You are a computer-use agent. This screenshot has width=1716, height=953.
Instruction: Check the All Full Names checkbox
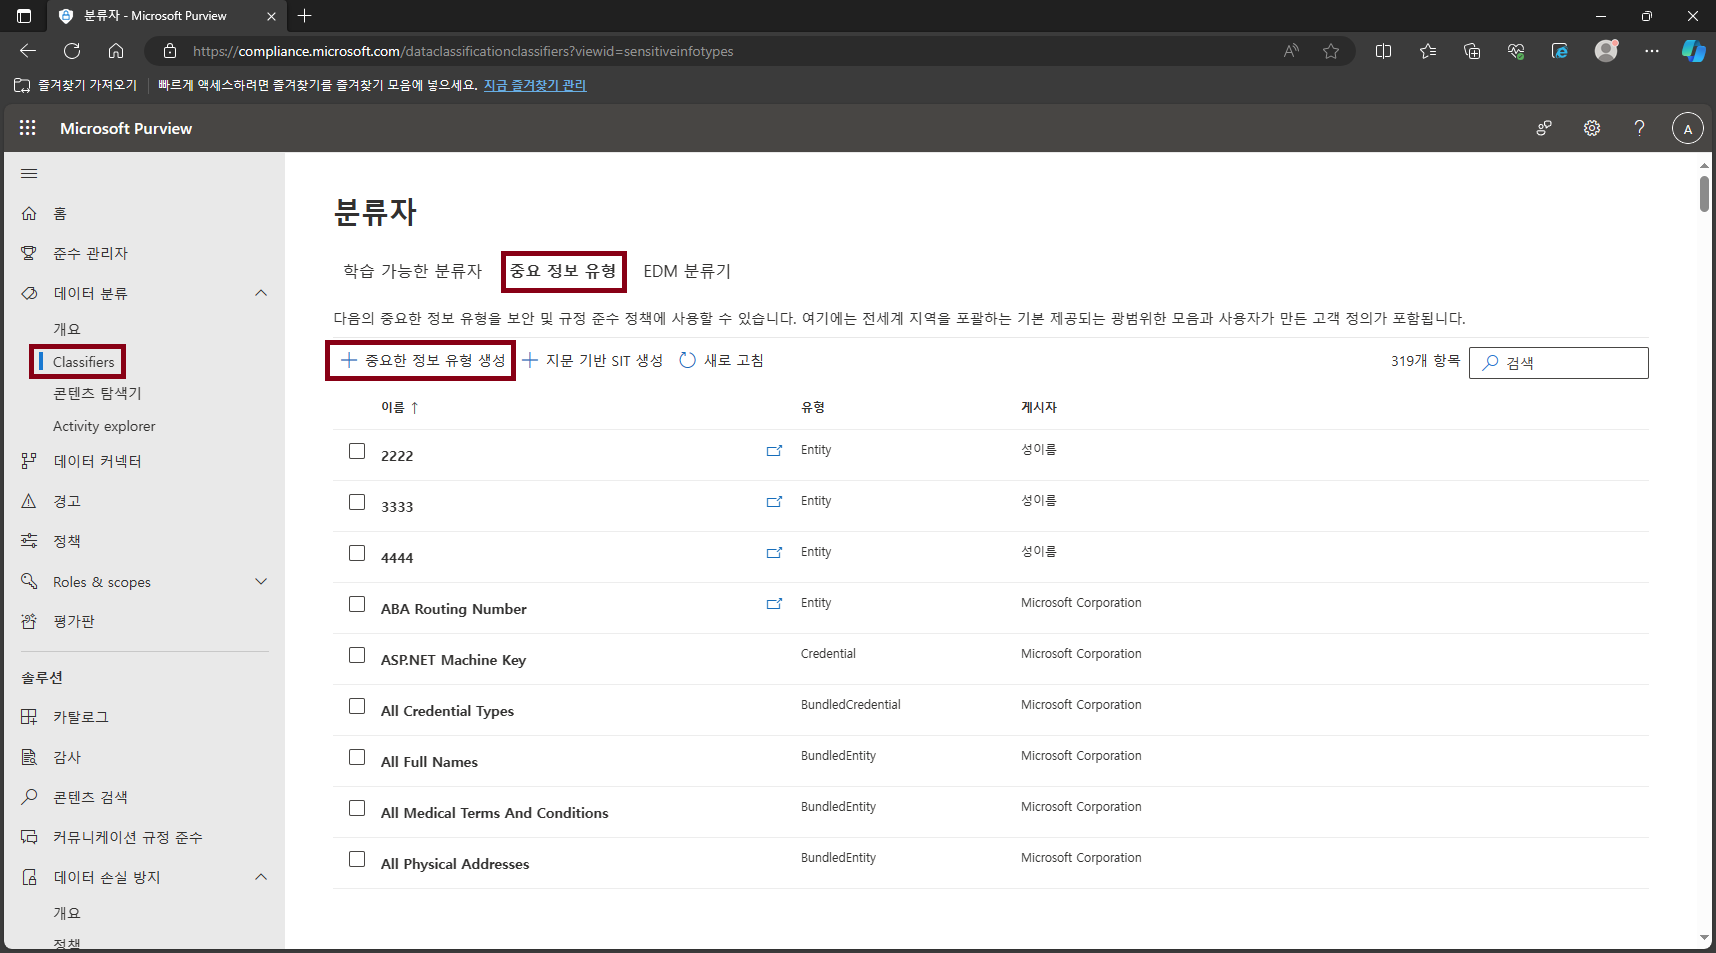pyautogui.click(x=357, y=757)
